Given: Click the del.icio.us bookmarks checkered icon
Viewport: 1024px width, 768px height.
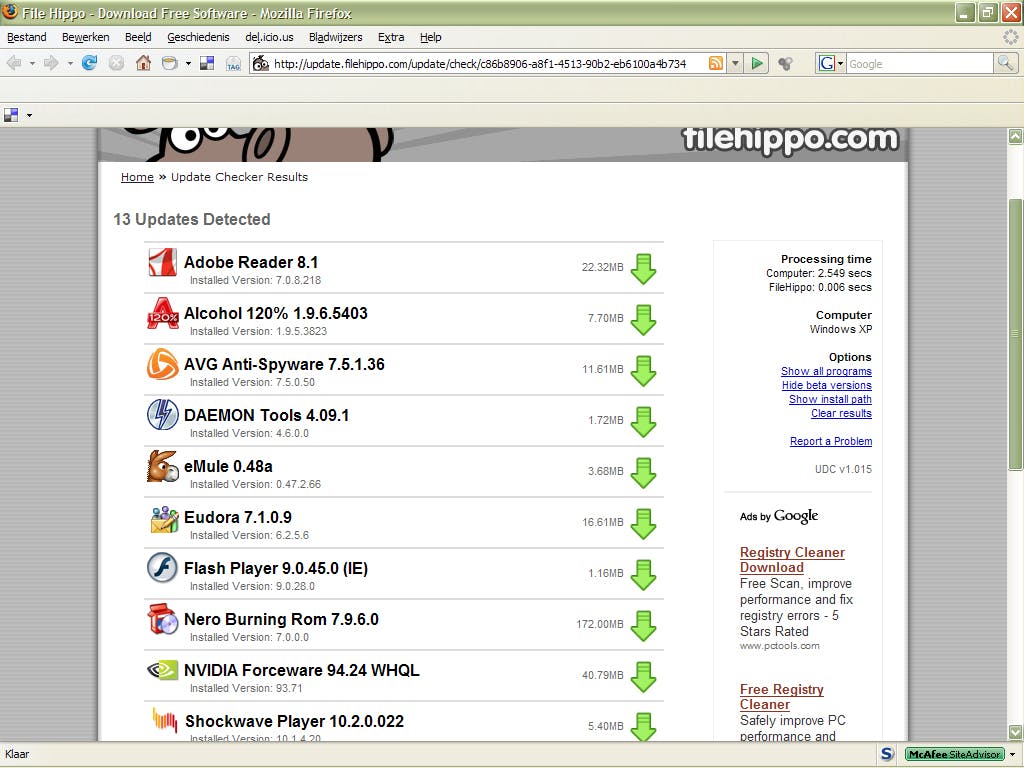Looking at the screenshot, I should point(207,63).
